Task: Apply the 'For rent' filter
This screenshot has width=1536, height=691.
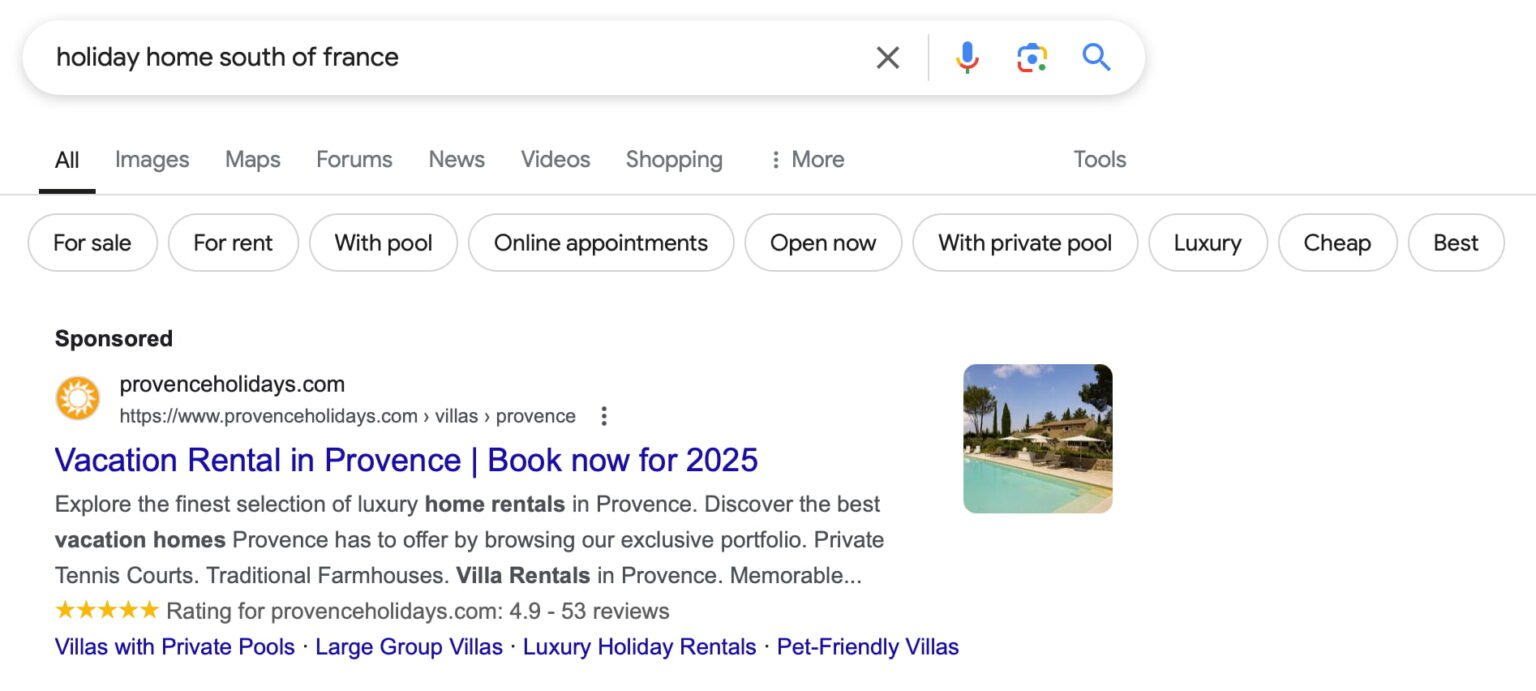Action: pos(233,242)
